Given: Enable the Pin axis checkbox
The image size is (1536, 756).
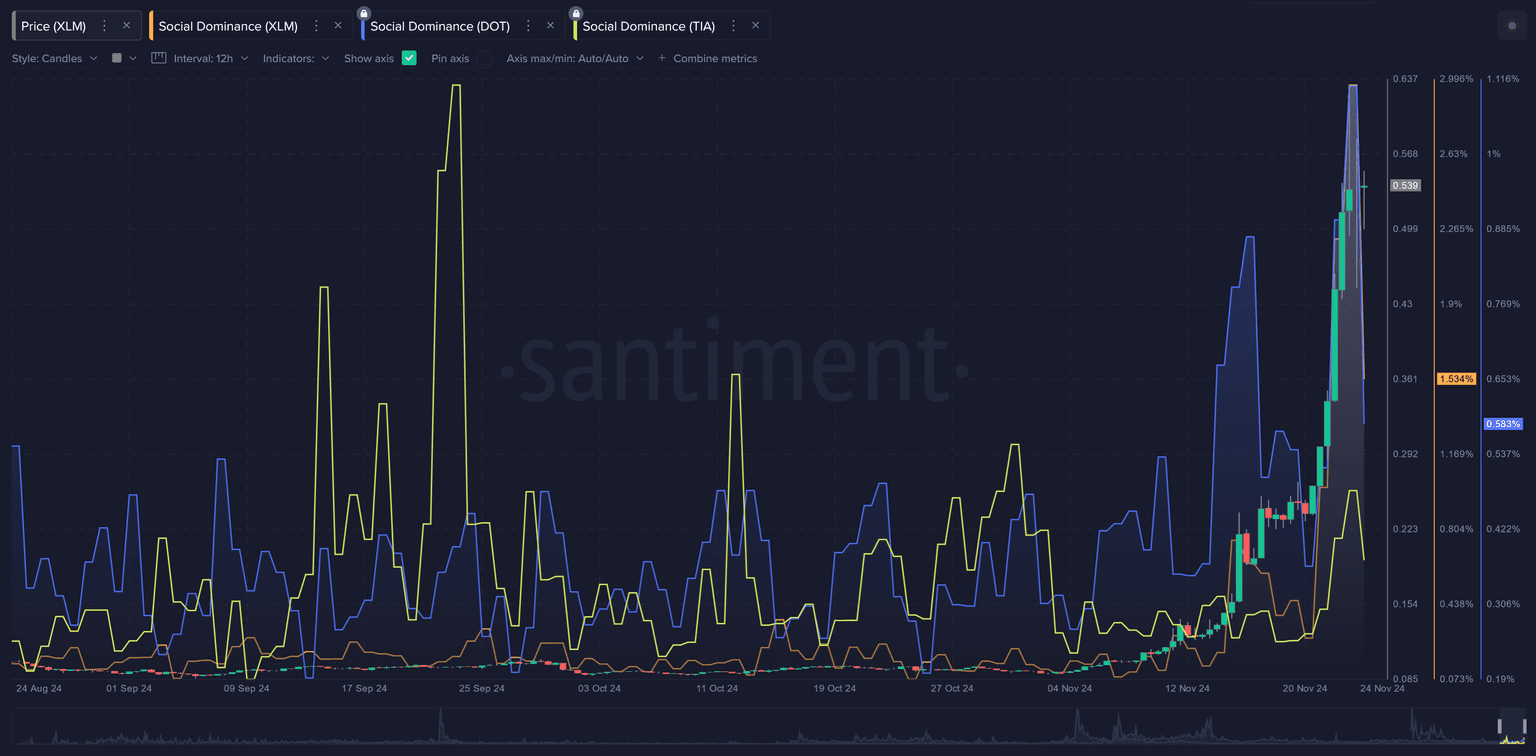Looking at the screenshot, I should [484, 58].
